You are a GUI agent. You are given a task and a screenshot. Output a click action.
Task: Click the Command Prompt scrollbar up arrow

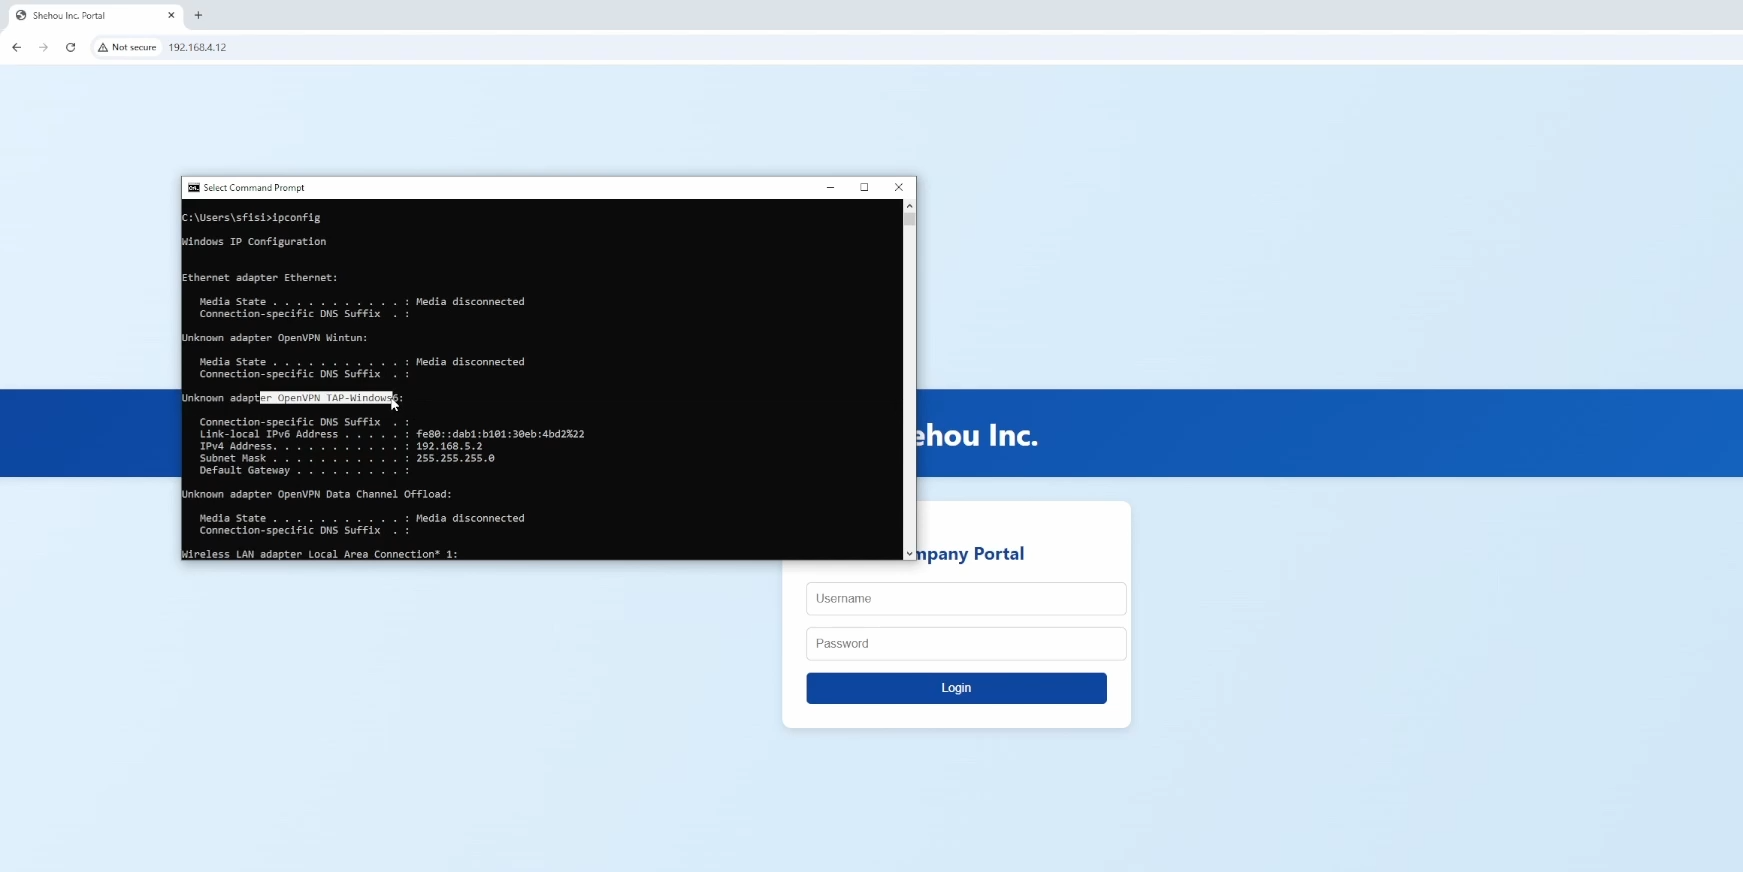pyautogui.click(x=909, y=205)
